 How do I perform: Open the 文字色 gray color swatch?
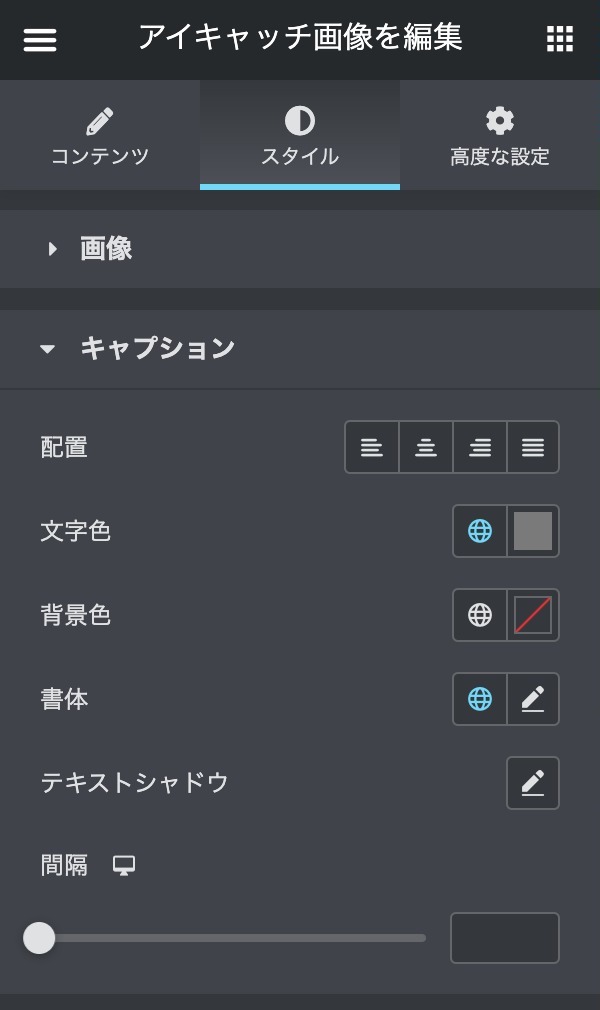[x=533, y=531]
